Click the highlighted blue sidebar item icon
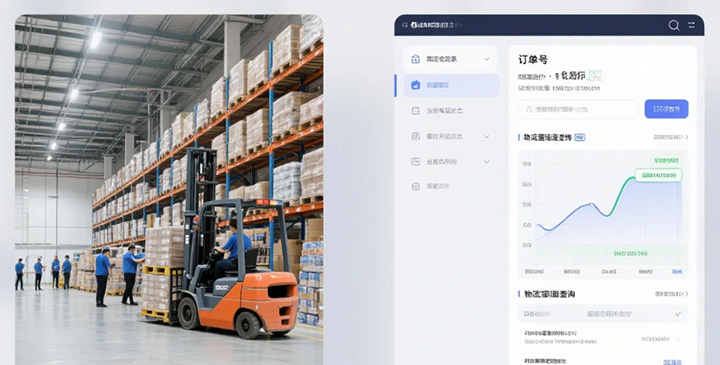This screenshot has width=720, height=365. click(x=416, y=85)
